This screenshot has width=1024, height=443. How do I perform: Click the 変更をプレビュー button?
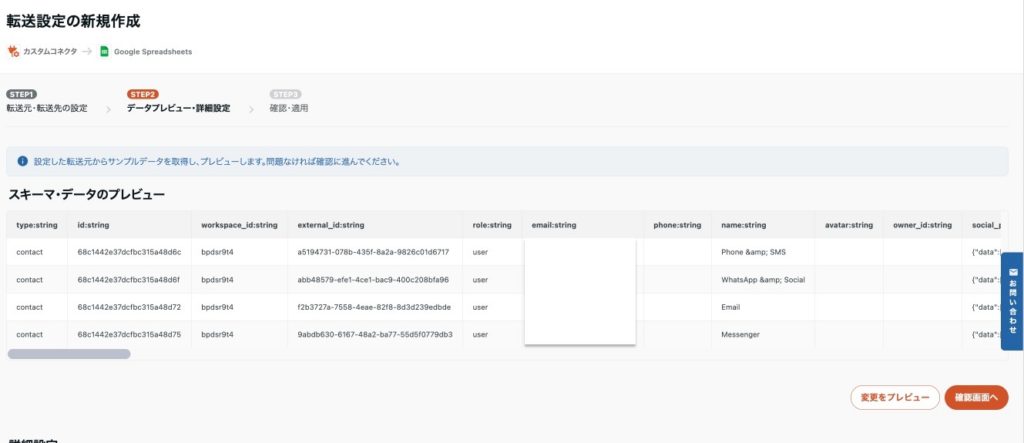click(x=894, y=398)
